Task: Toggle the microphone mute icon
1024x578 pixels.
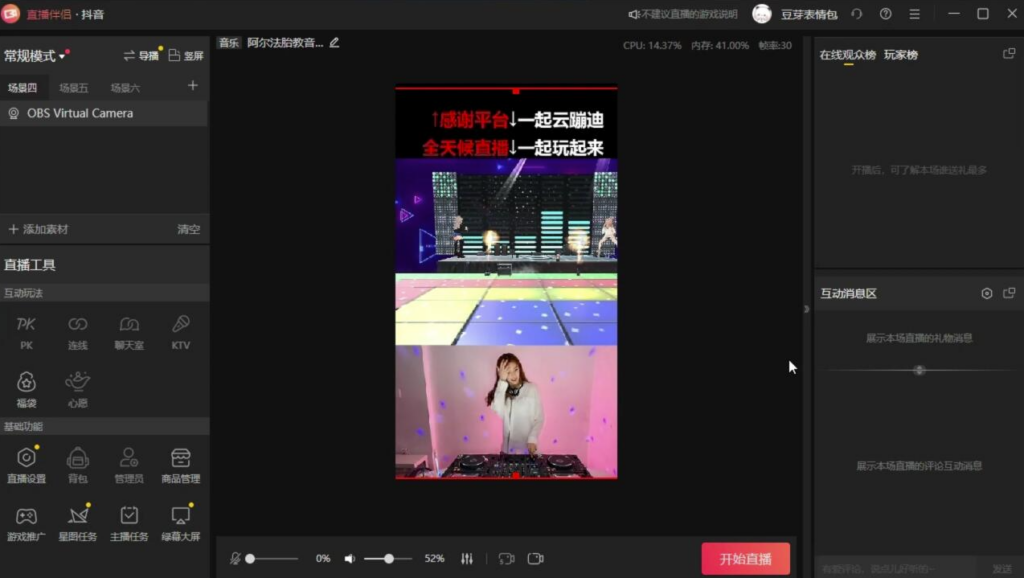Action: pos(235,558)
